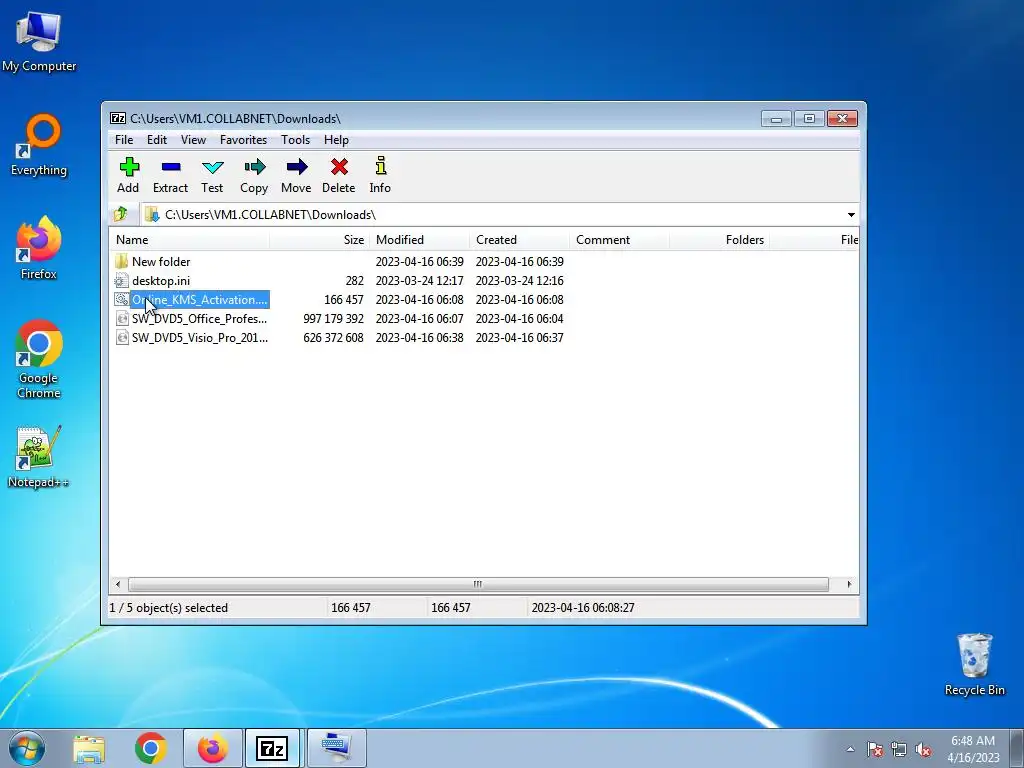This screenshot has width=1024, height=768.
Task: Open My Computer desktop shortcut
Action: [39, 43]
